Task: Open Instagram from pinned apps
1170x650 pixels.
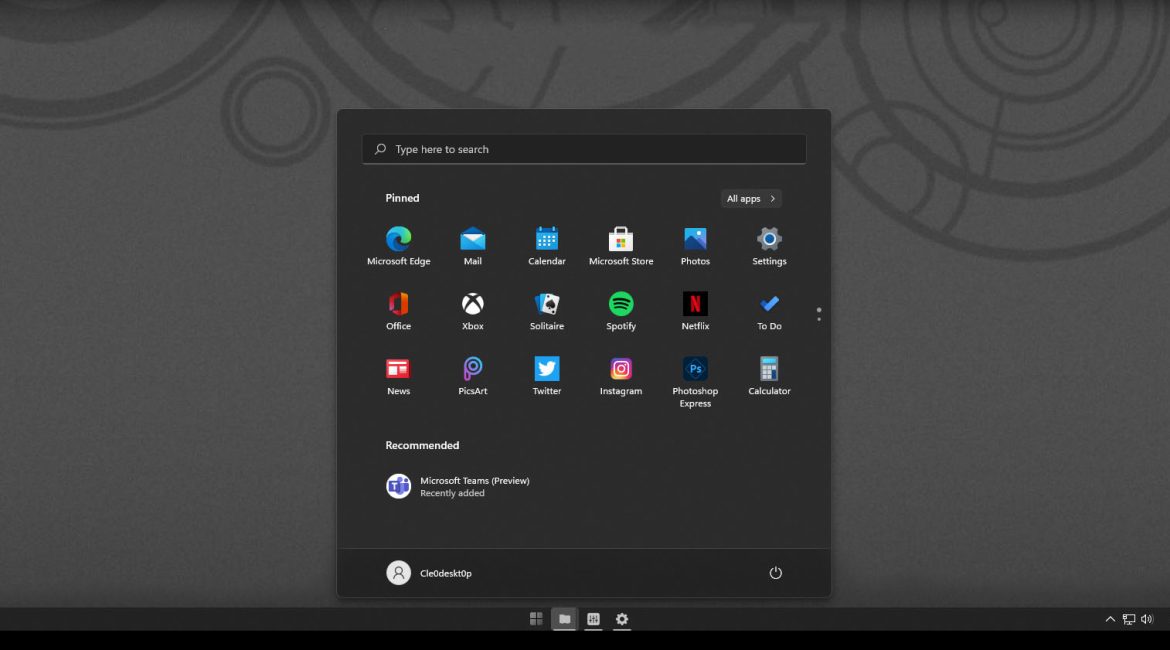Action: (x=621, y=370)
